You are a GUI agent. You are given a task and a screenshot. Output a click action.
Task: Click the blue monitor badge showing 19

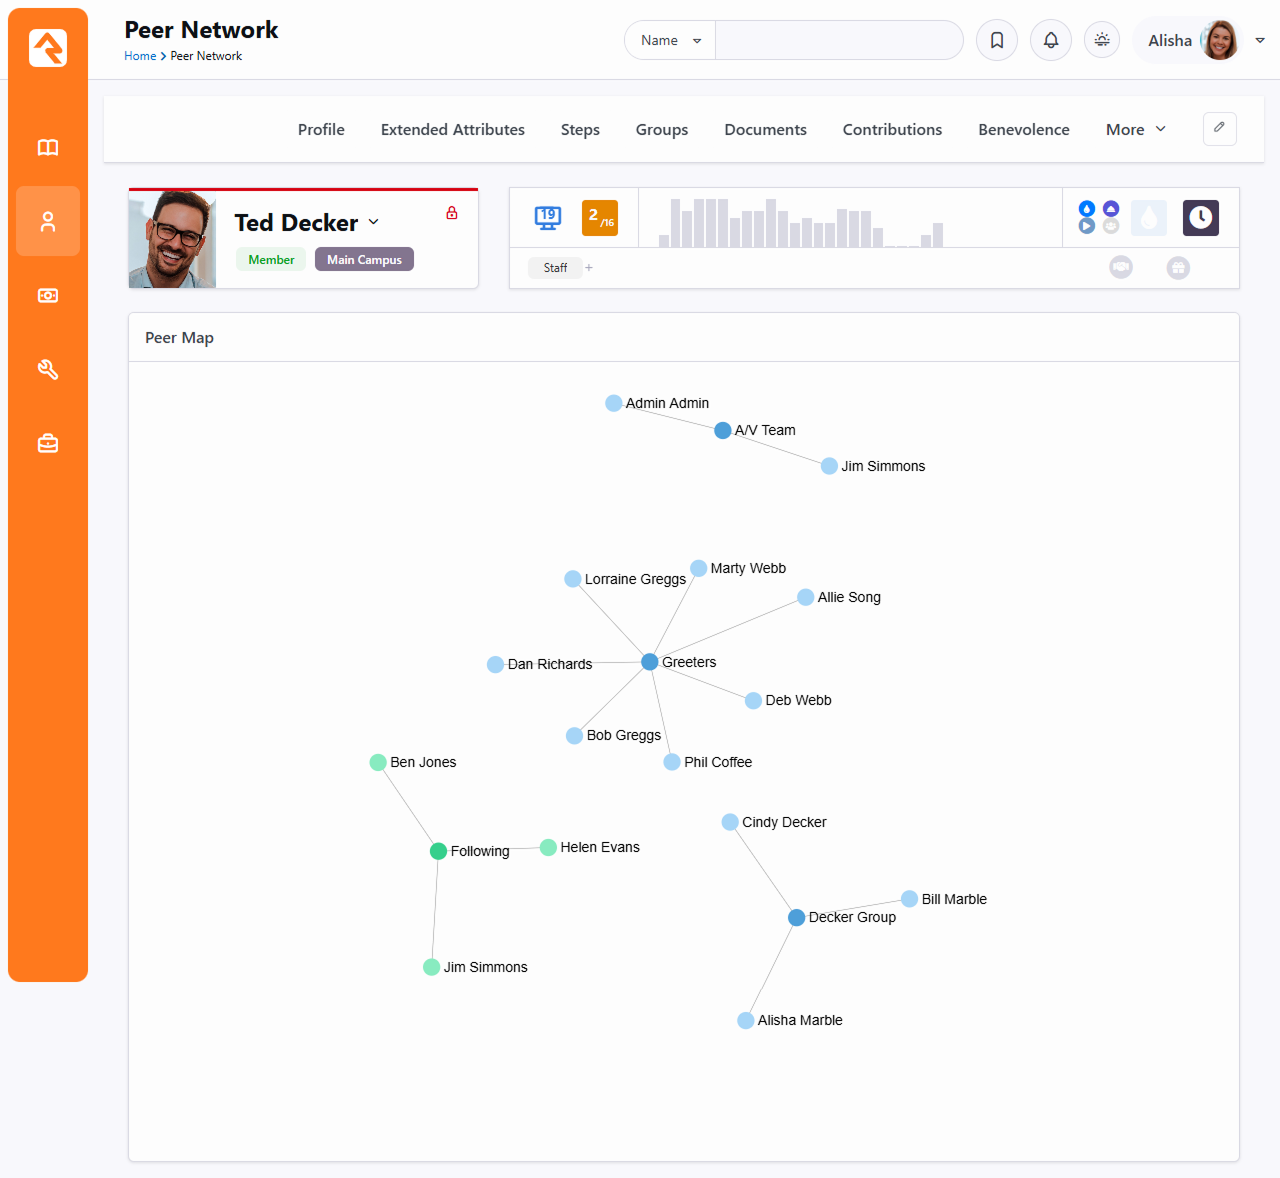point(548,217)
